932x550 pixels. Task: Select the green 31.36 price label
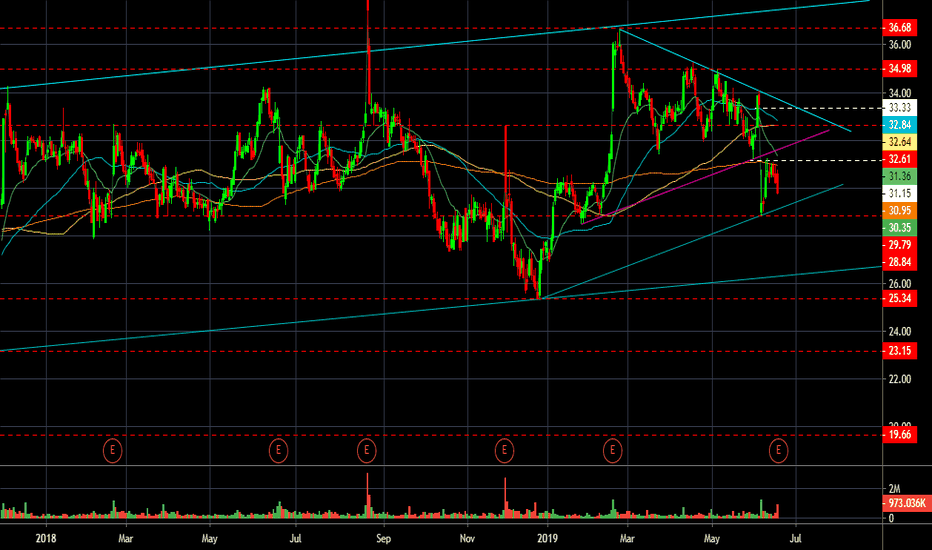pyautogui.click(x=900, y=176)
